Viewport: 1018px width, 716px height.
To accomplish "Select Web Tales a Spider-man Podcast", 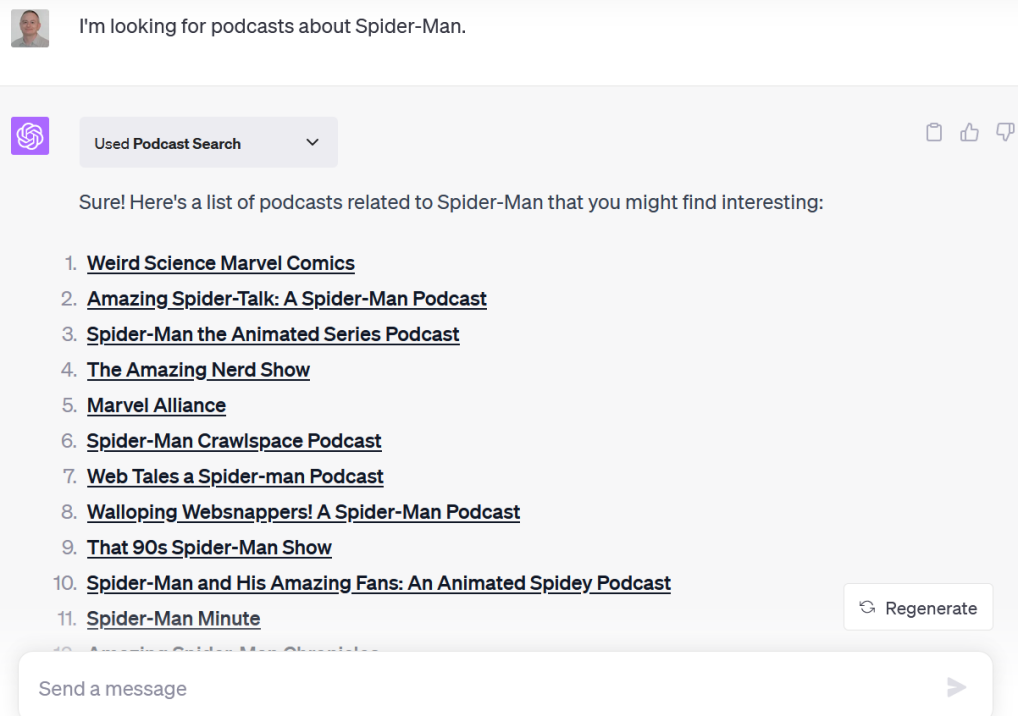I will pos(235,476).
